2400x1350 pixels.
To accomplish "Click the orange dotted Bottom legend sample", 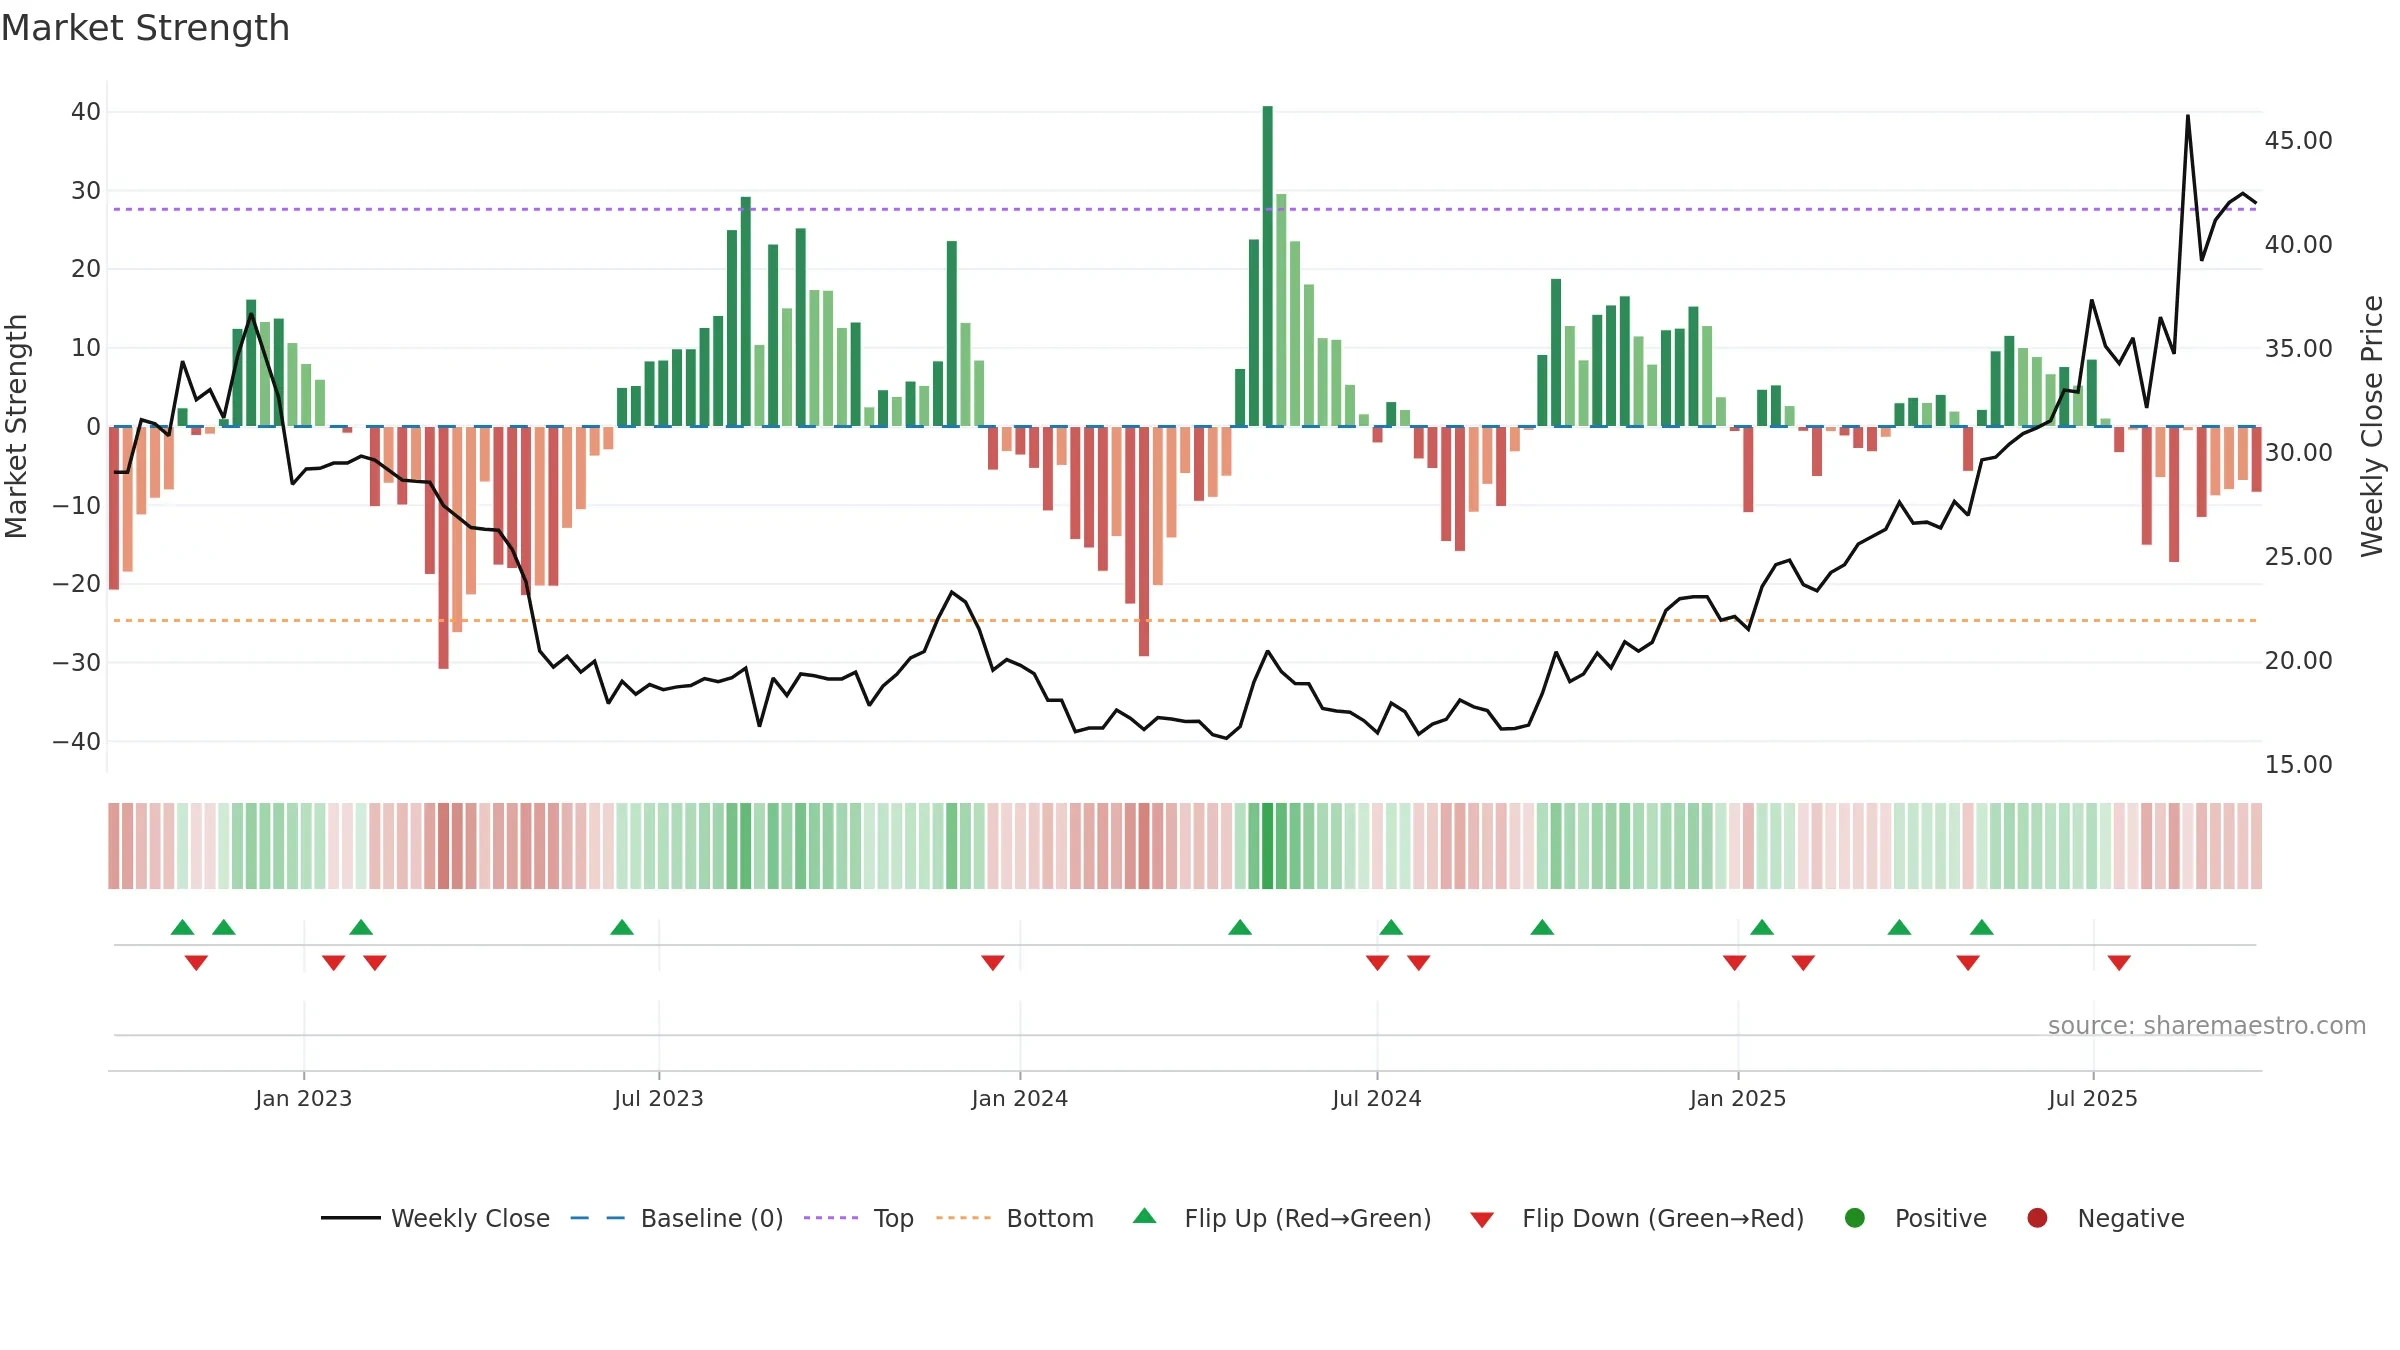I will 964,1218.
